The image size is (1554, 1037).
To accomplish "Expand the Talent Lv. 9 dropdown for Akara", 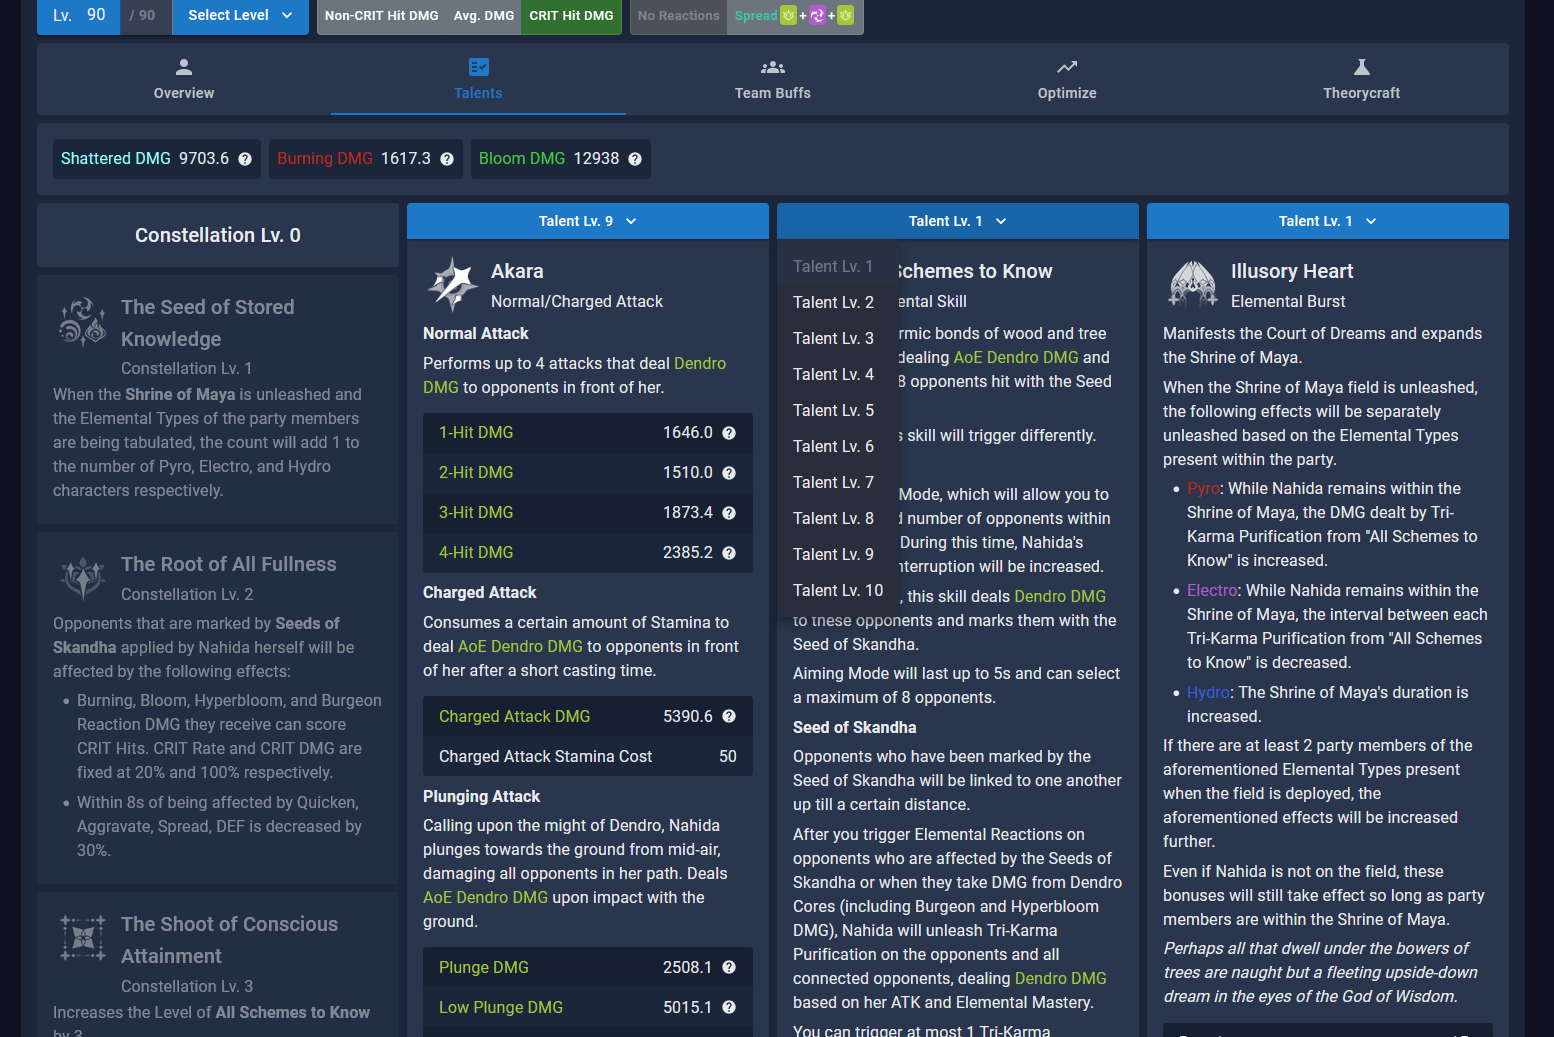I will pos(587,220).
